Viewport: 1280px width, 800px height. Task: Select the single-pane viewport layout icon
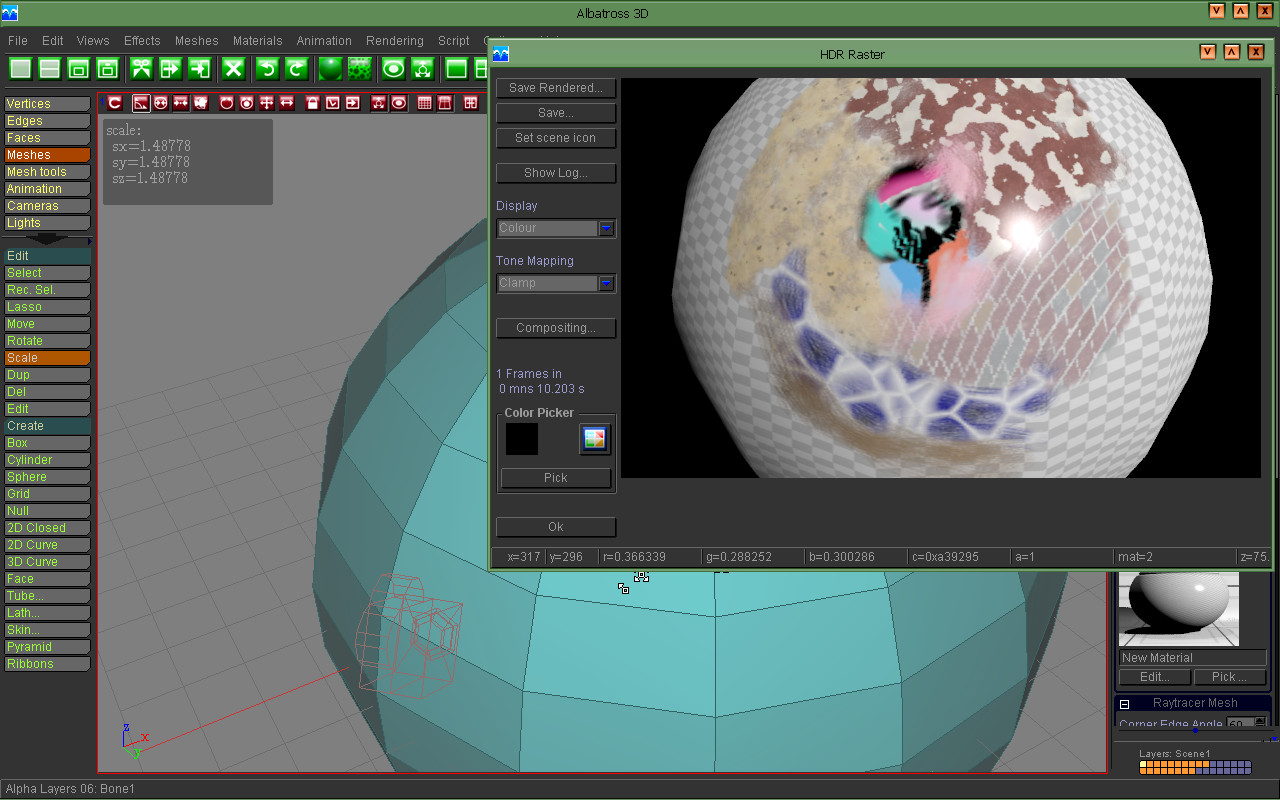tap(20, 68)
